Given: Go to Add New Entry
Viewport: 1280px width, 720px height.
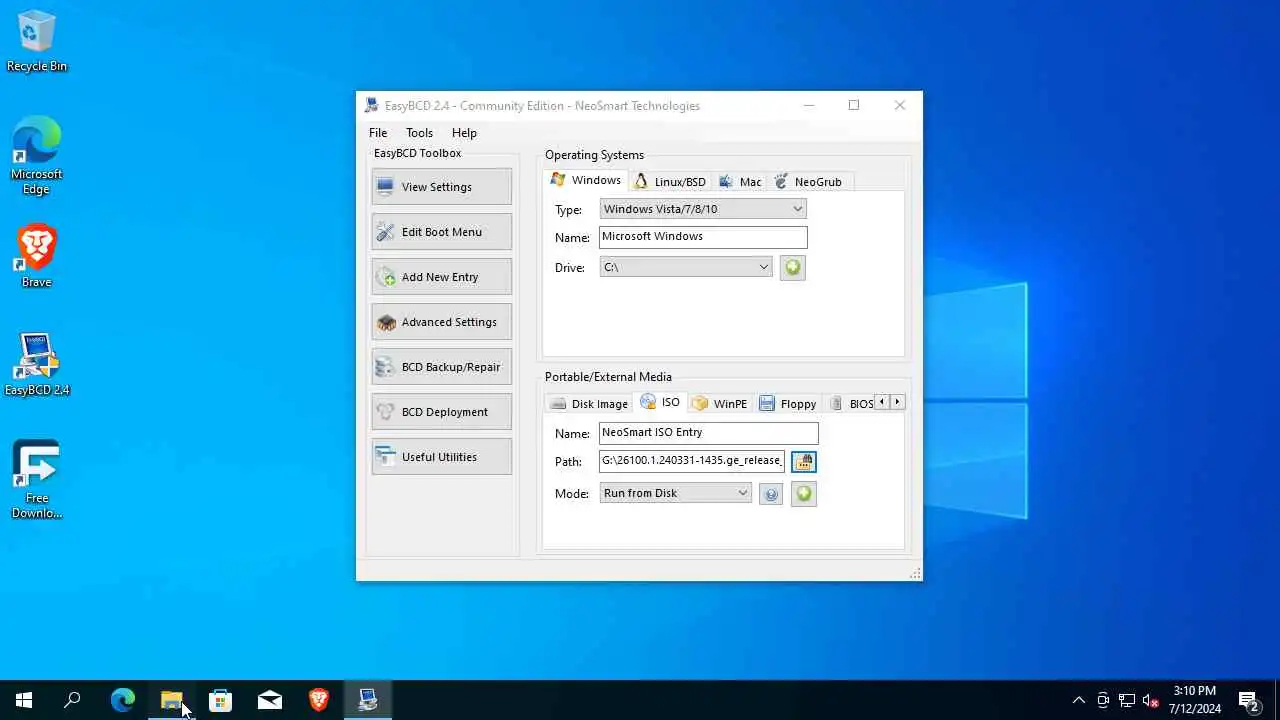Looking at the screenshot, I should 441,277.
